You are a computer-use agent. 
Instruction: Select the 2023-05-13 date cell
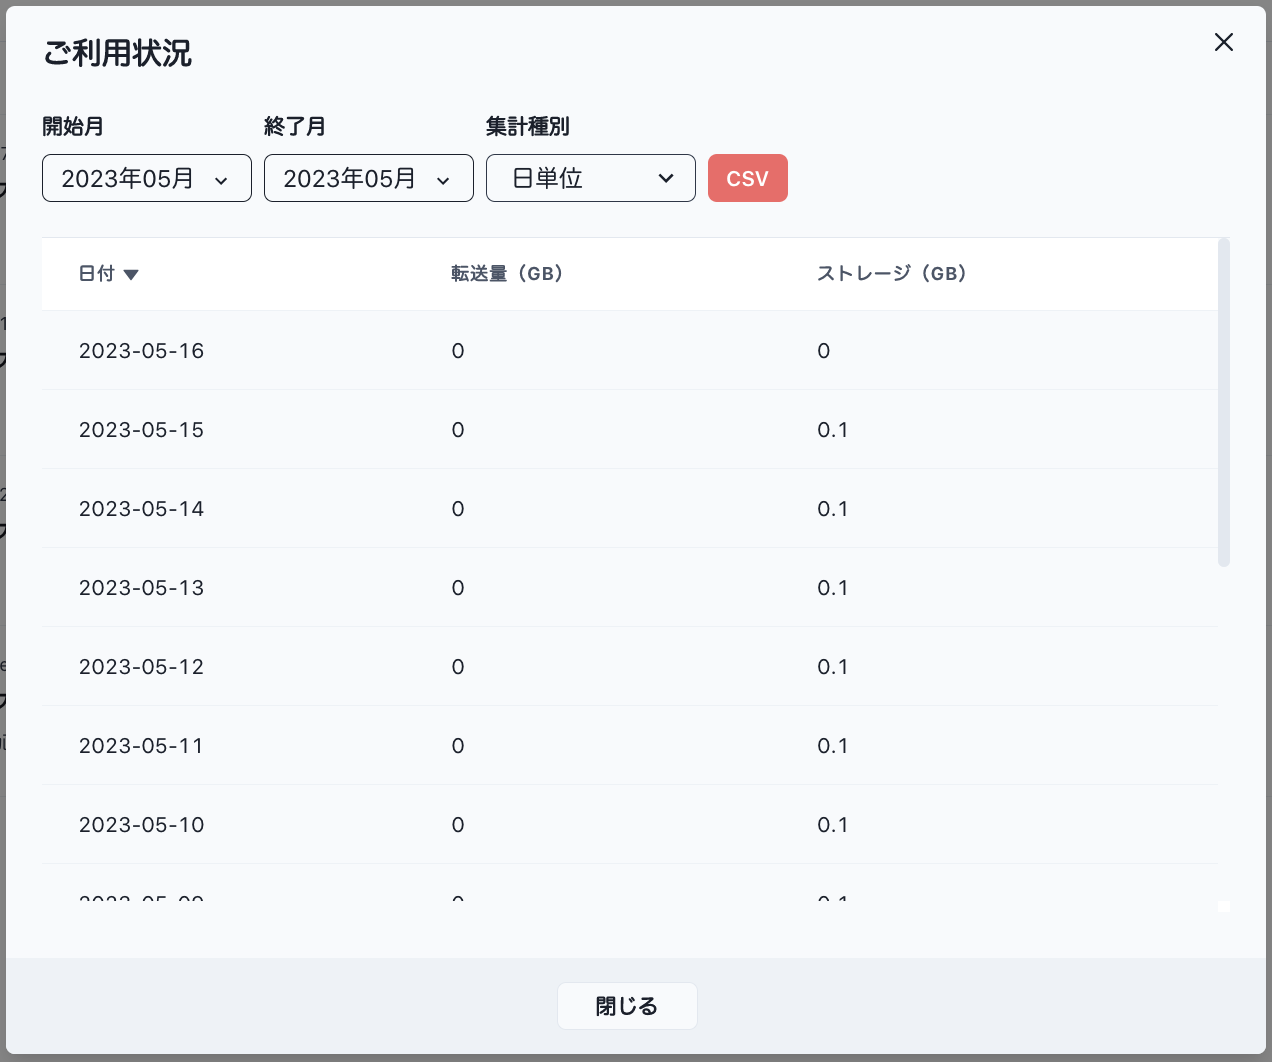(x=141, y=588)
